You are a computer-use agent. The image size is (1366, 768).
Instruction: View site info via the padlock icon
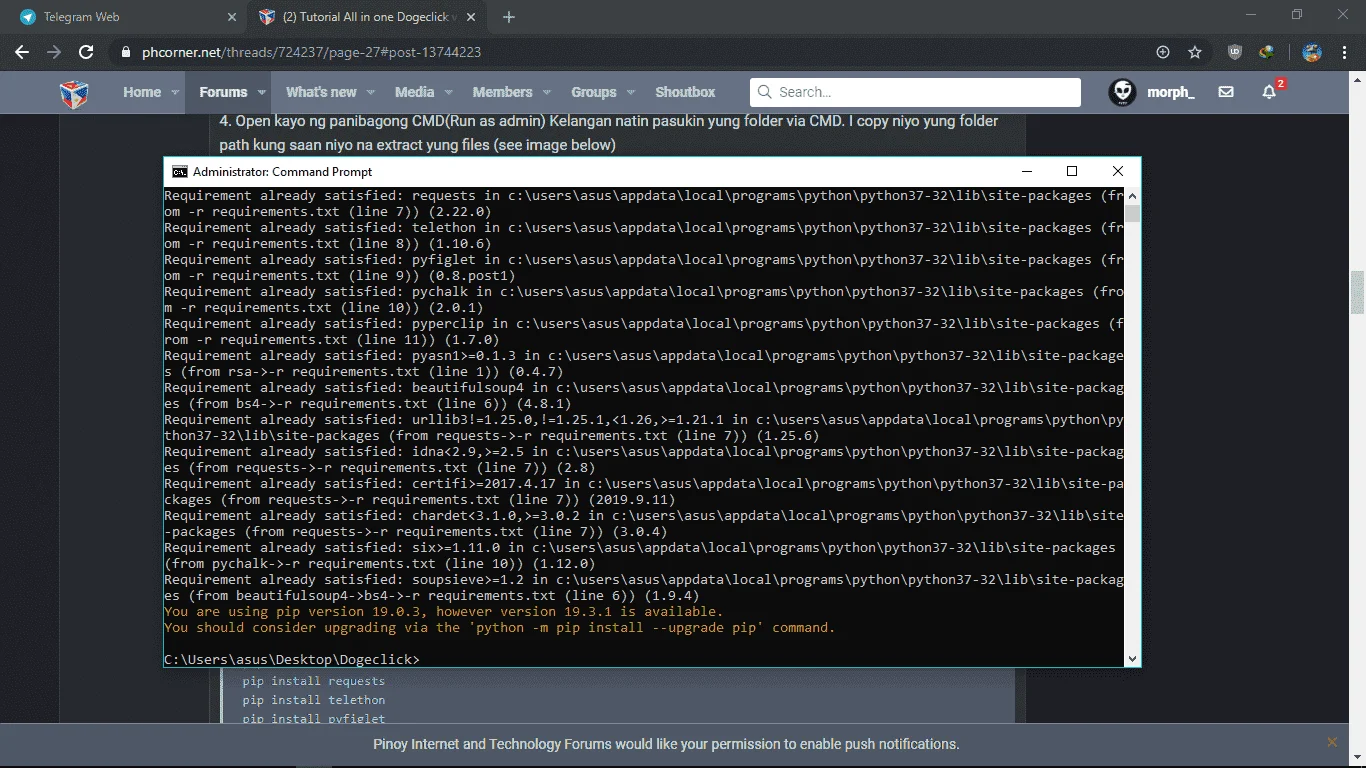click(125, 52)
